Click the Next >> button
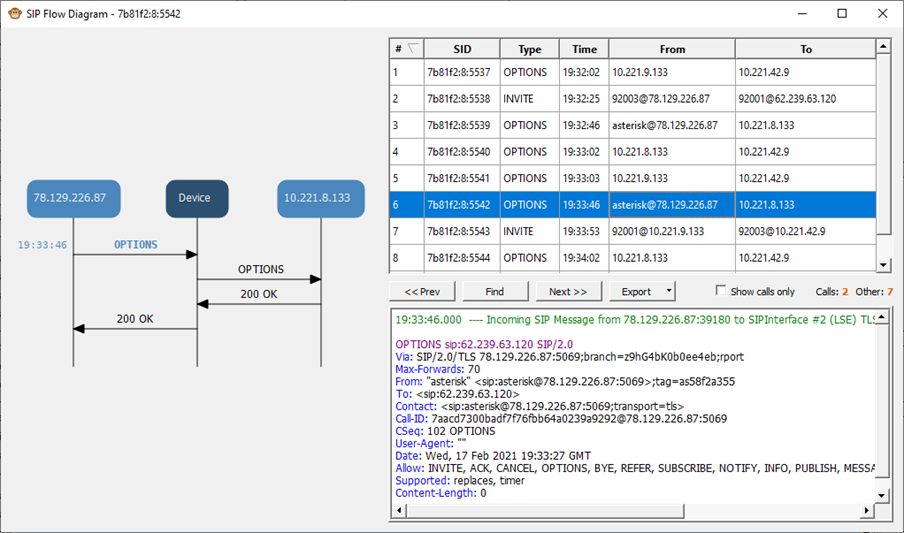 568,291
